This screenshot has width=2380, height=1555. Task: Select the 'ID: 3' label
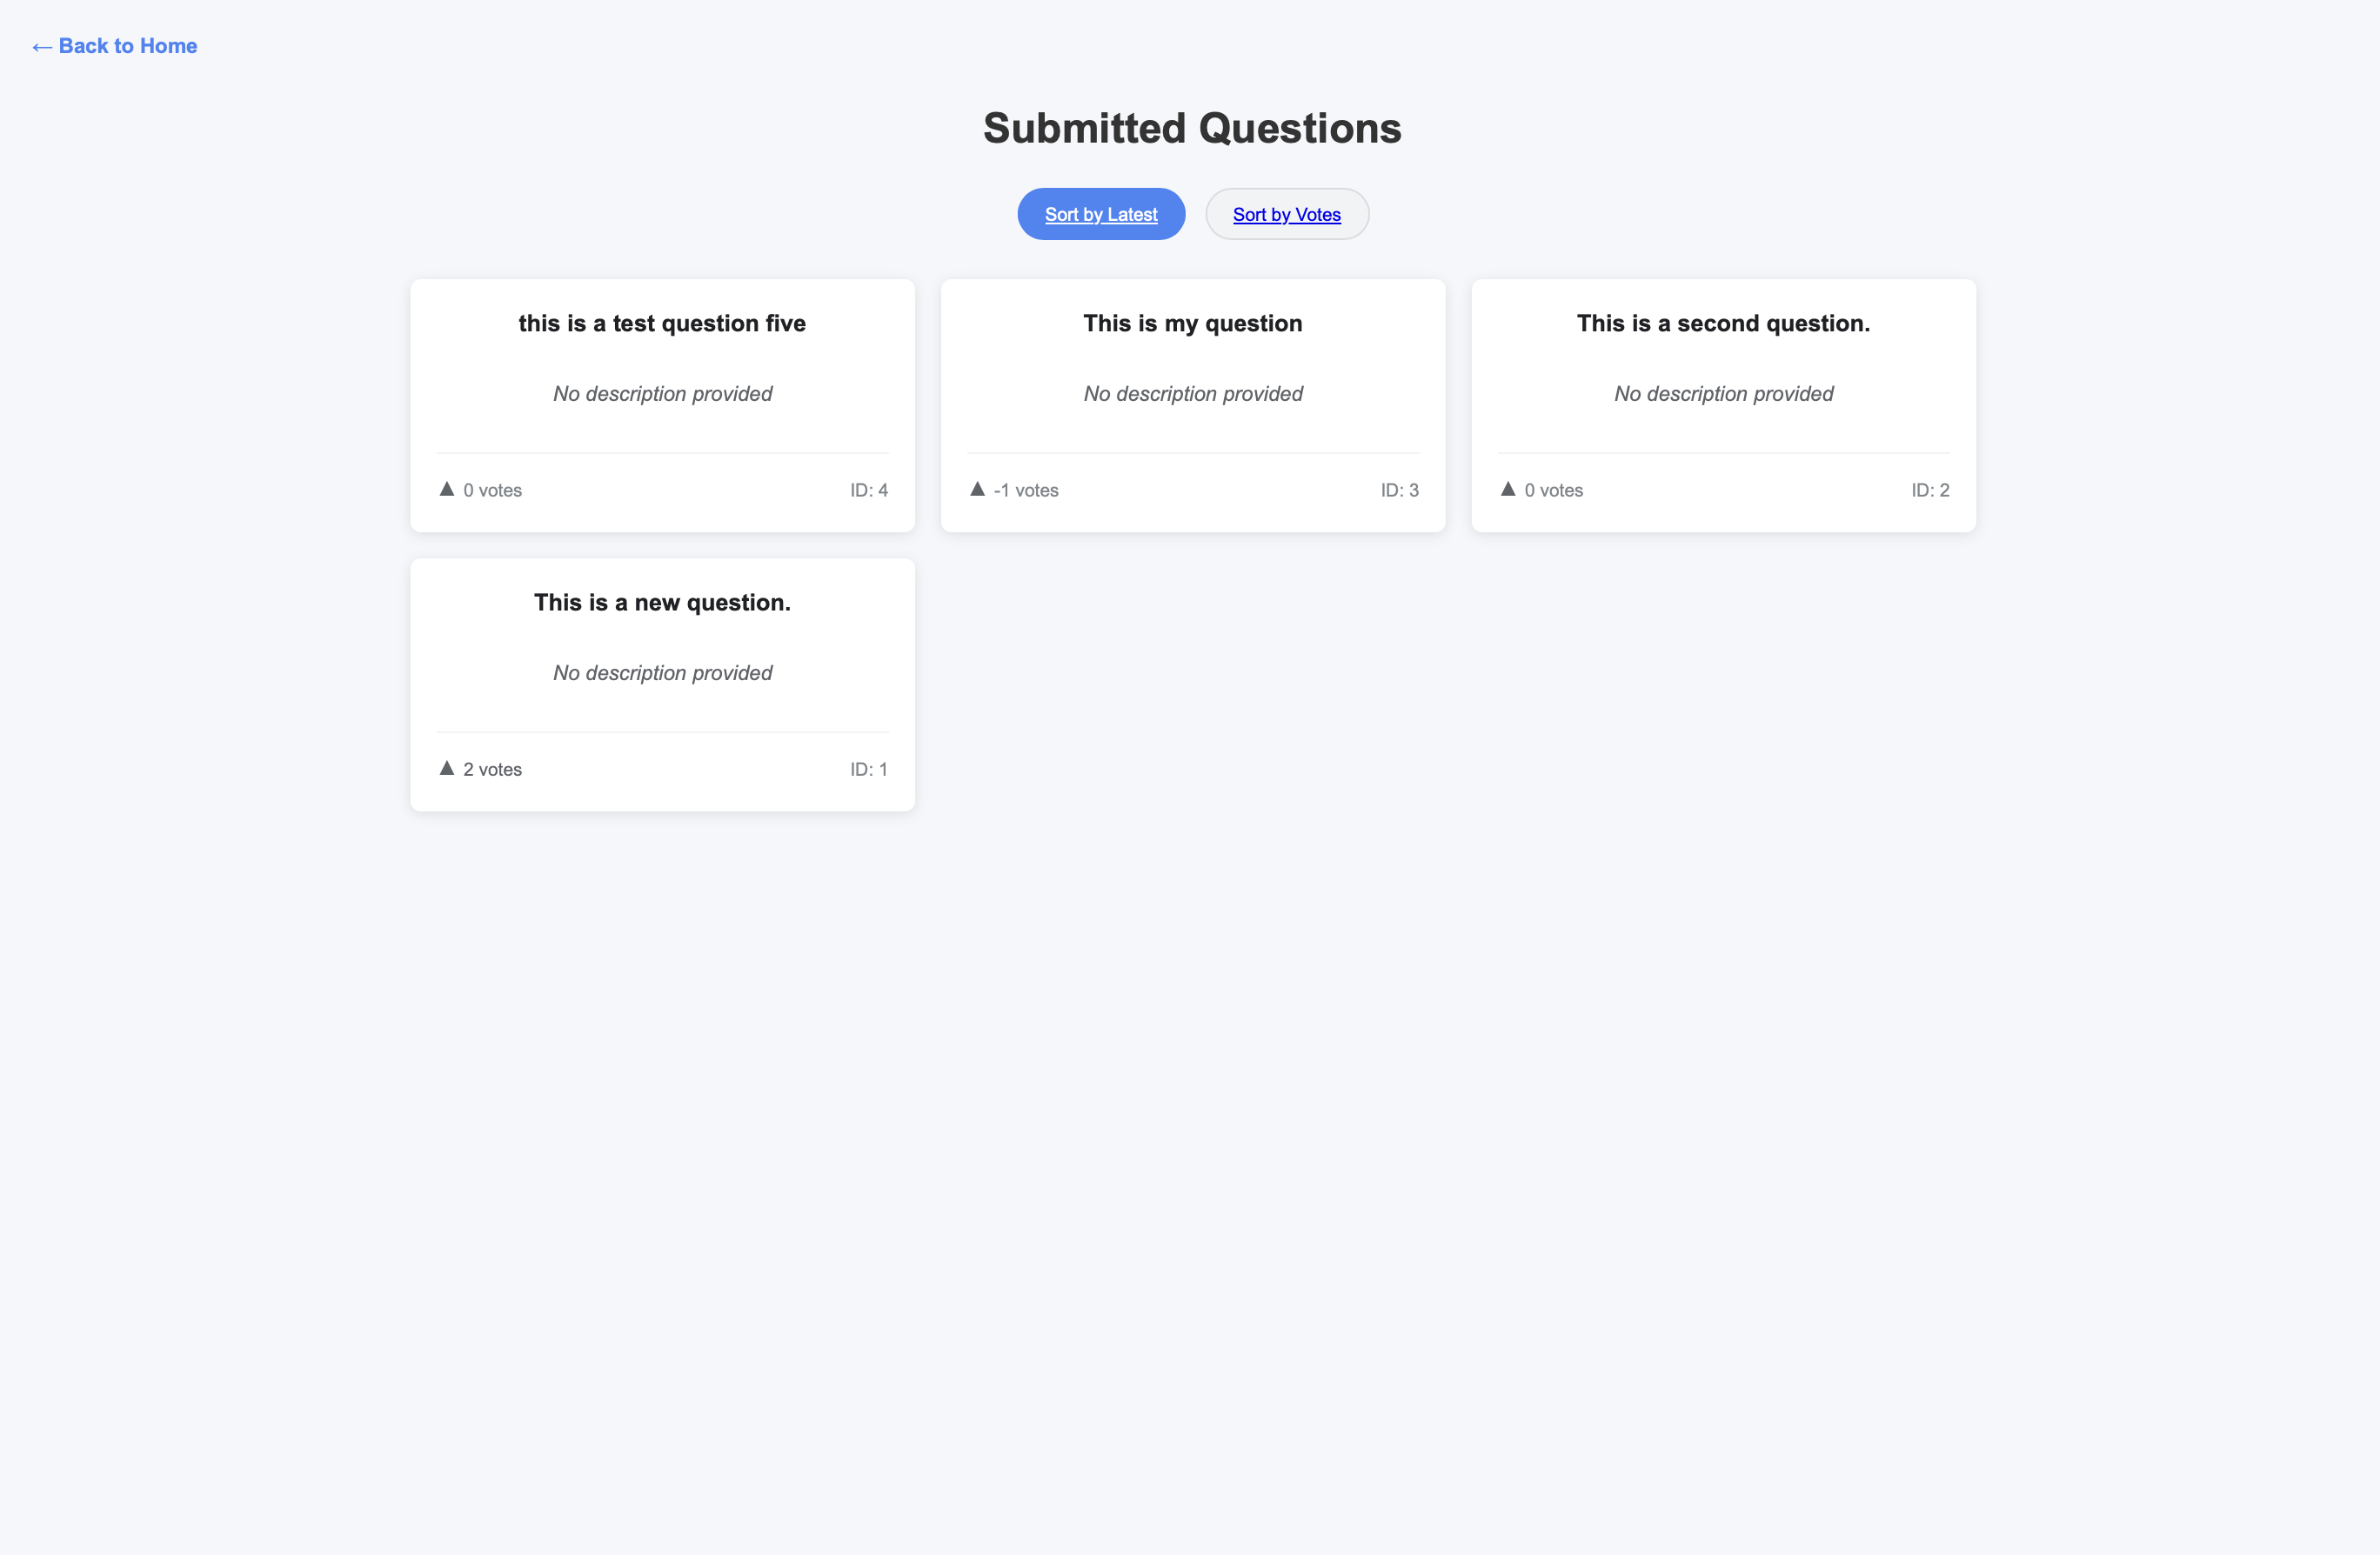tap(1399, 490)
